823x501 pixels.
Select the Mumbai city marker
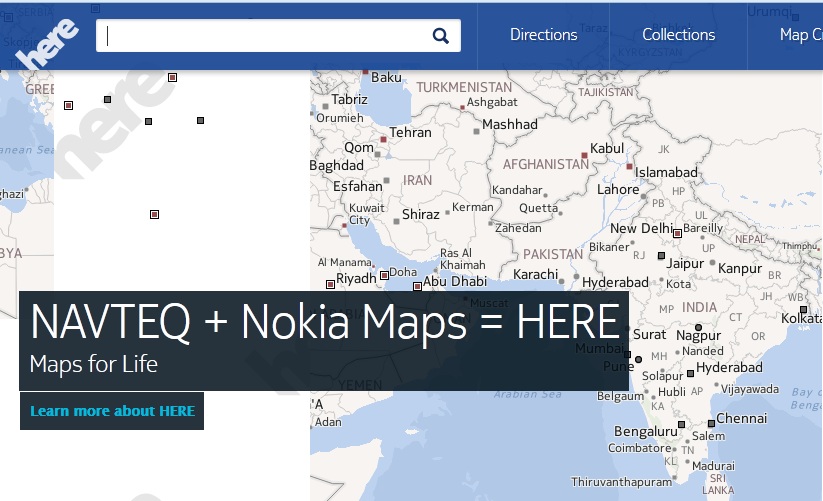pos(628,354)
